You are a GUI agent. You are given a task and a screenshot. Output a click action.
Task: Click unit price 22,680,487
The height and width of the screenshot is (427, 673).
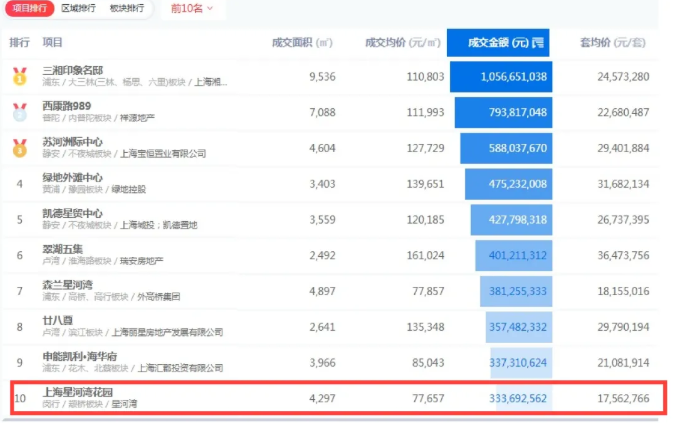(623, 112)
